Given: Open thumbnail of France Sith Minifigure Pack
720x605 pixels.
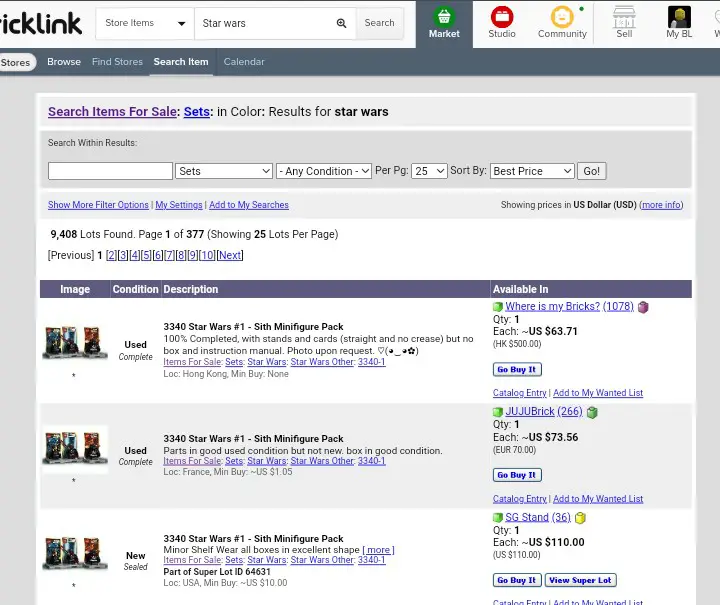Looking at the screenshot, I should (x=75, y=448).
